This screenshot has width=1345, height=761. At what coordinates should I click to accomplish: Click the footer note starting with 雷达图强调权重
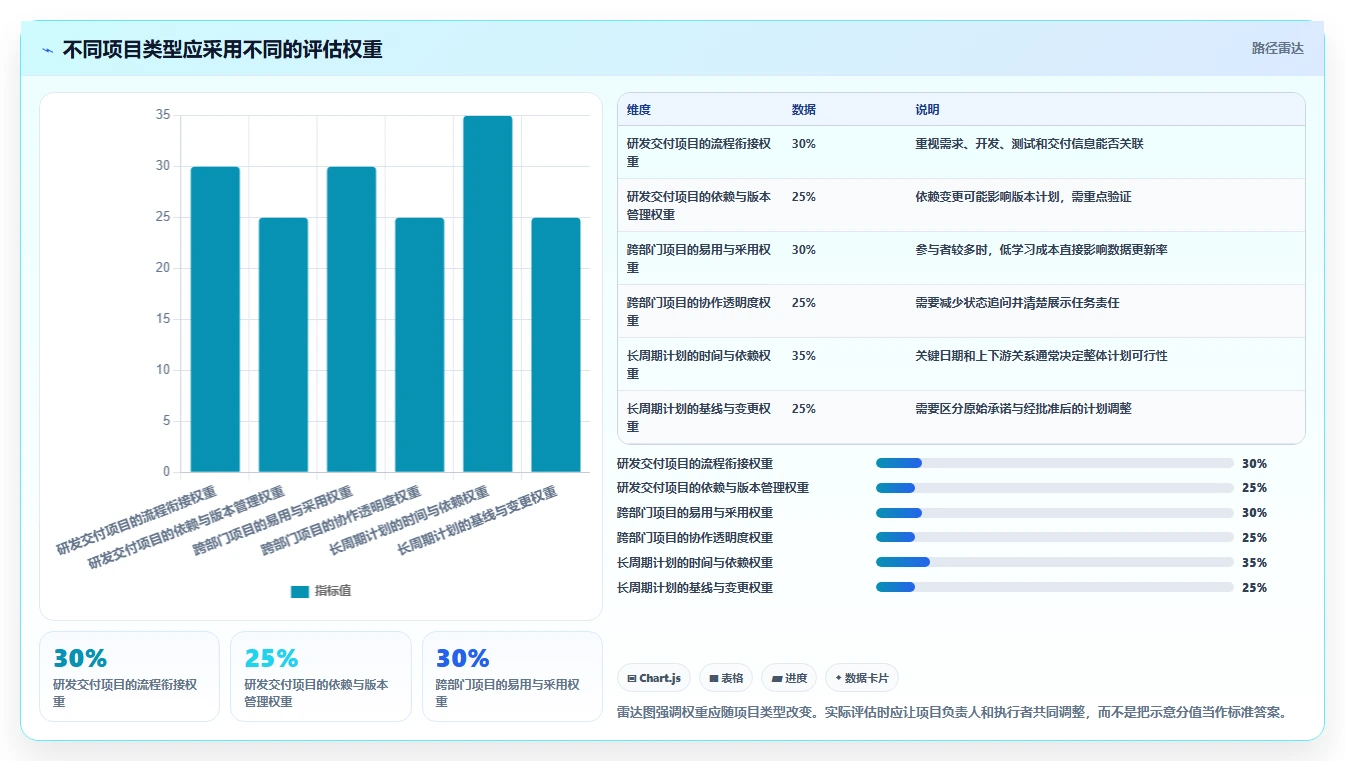(x=952, y=713)
